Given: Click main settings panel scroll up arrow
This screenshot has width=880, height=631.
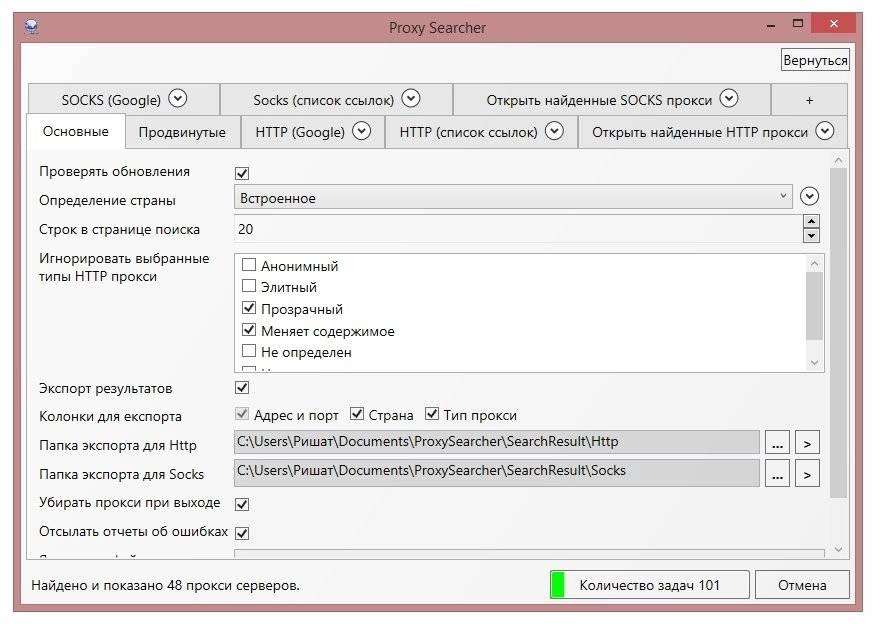Looking at the screenshot, I should tap(838, 161).
